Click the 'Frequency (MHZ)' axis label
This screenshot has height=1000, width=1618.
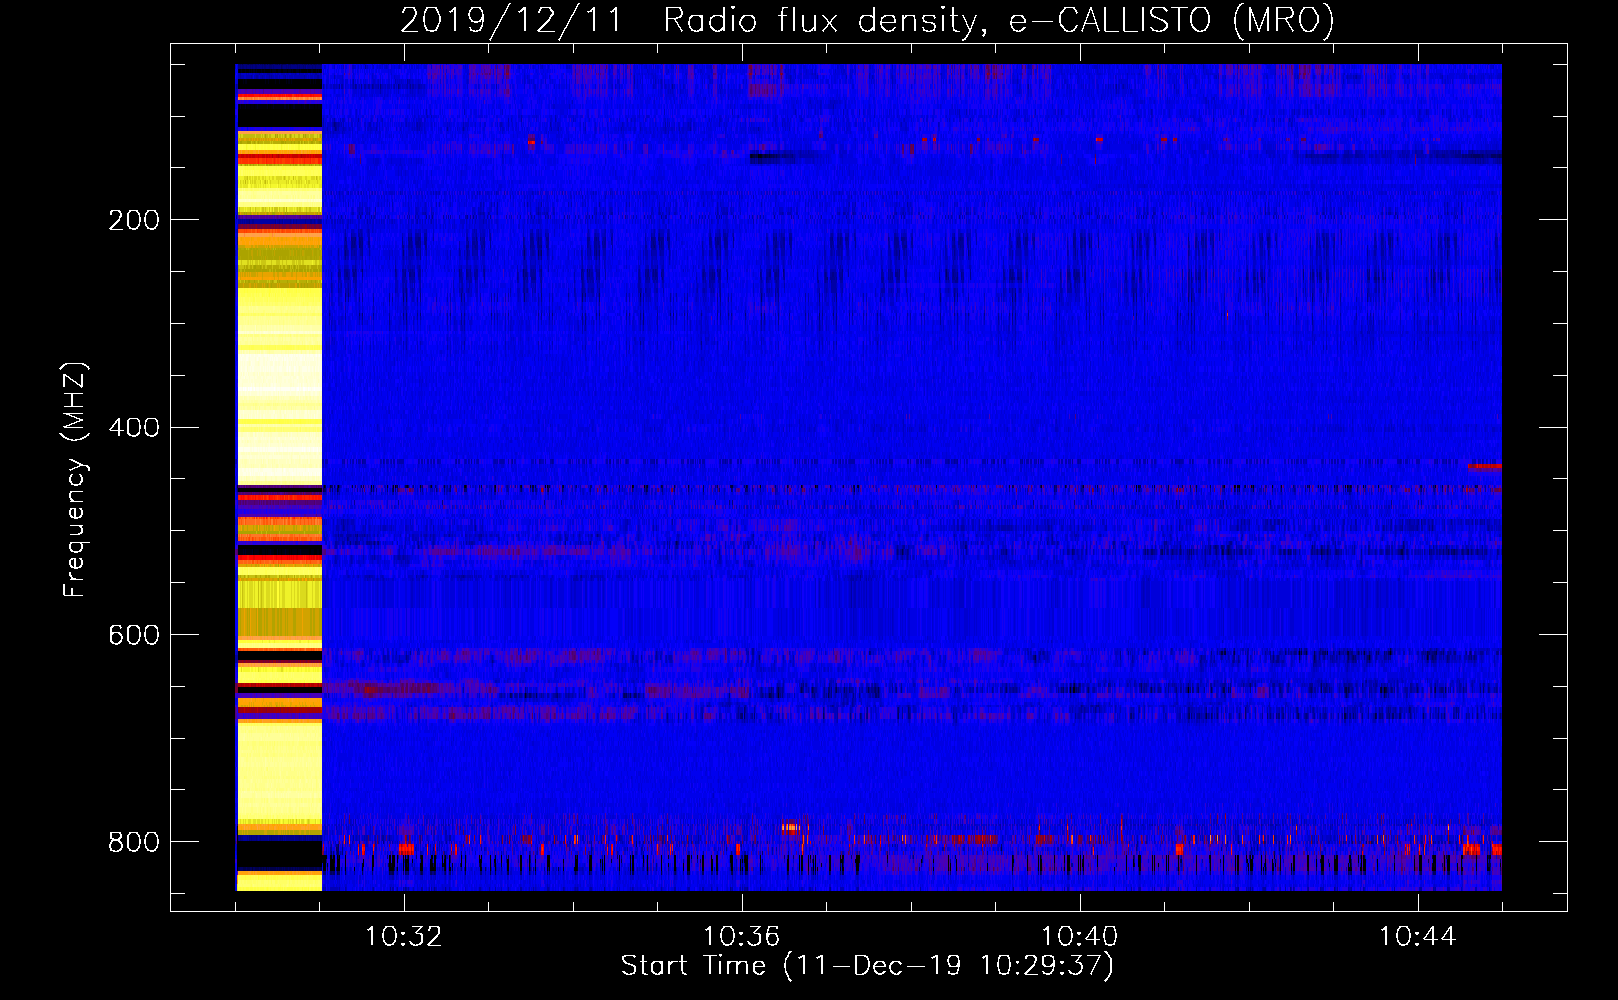(74, 480)
